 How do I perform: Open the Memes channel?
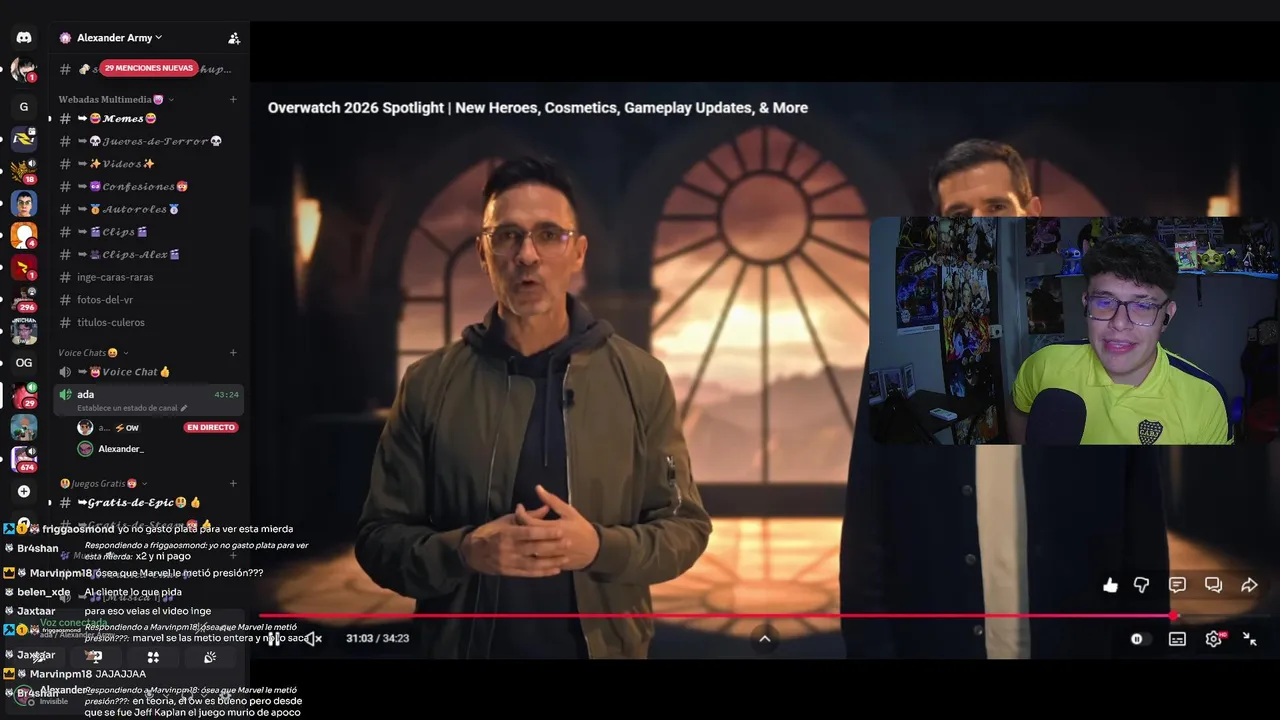click(148, 118)
